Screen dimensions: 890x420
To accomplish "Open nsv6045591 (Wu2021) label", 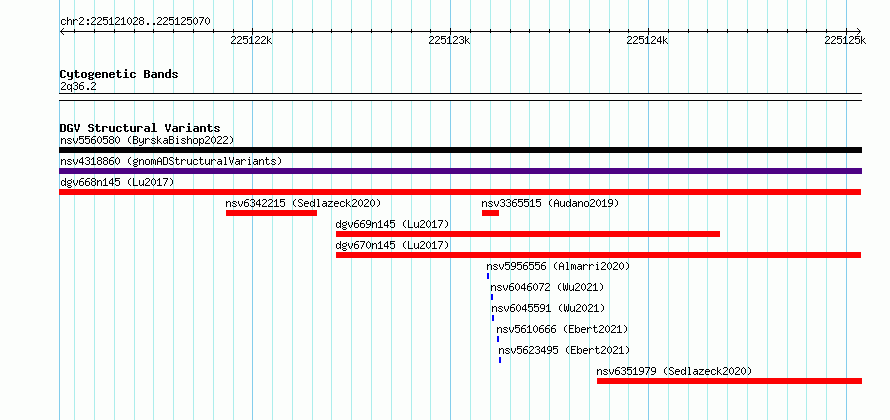I will [x=548, y=308].
